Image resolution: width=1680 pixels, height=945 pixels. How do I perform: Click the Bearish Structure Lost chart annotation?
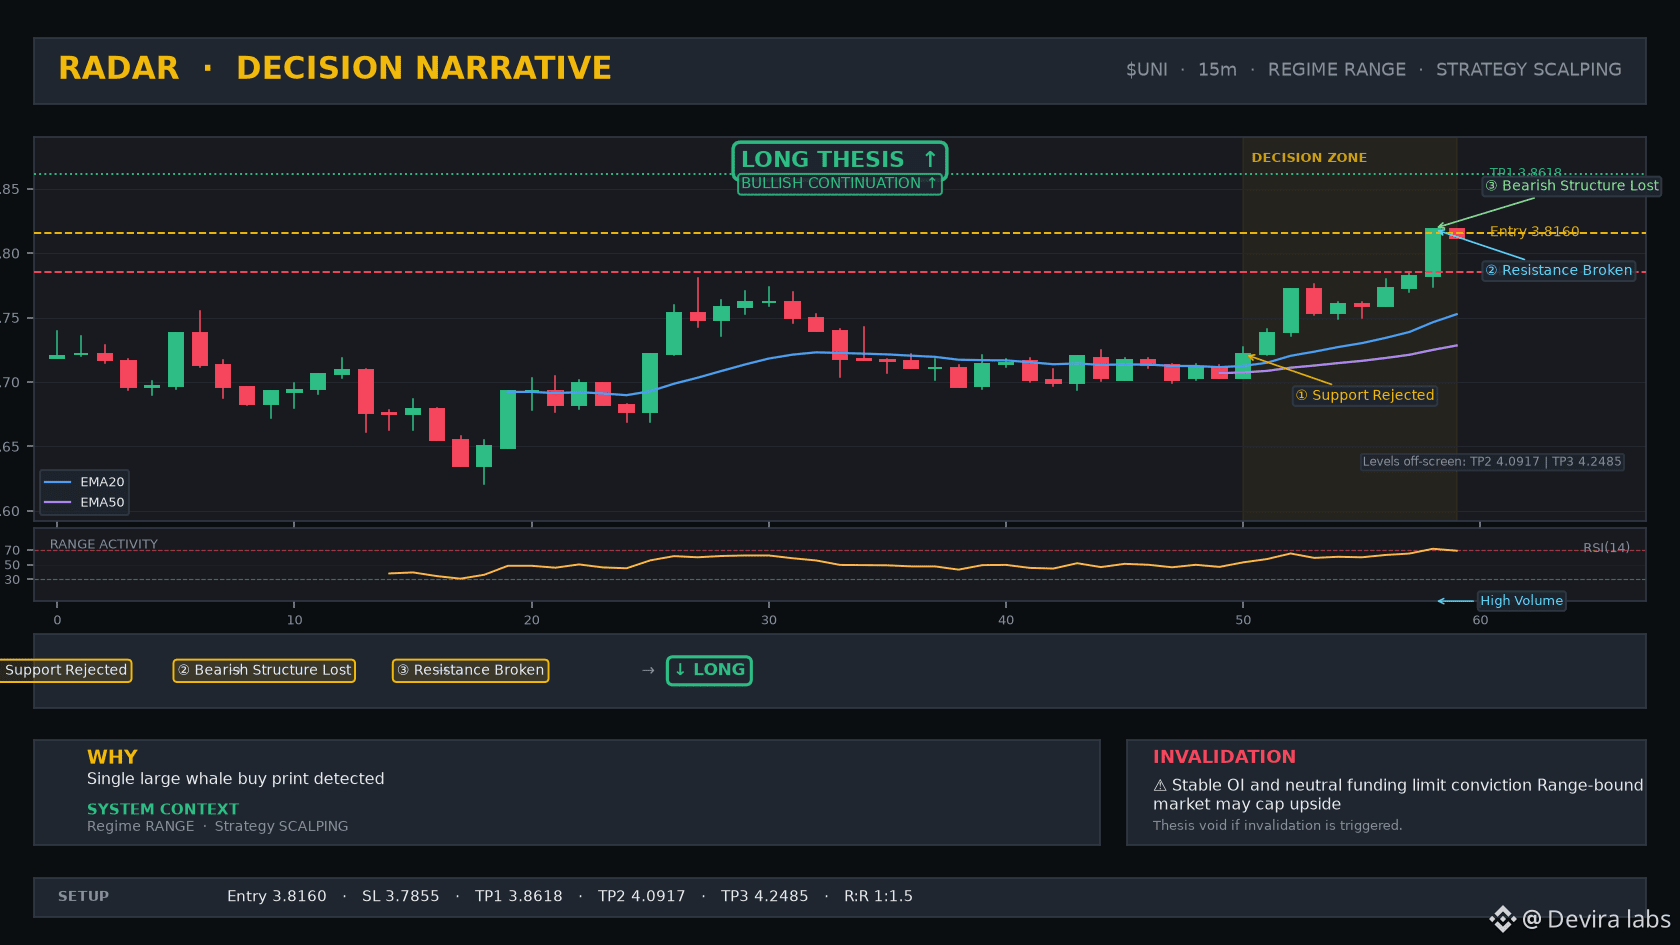click(x=1572, y=185)
